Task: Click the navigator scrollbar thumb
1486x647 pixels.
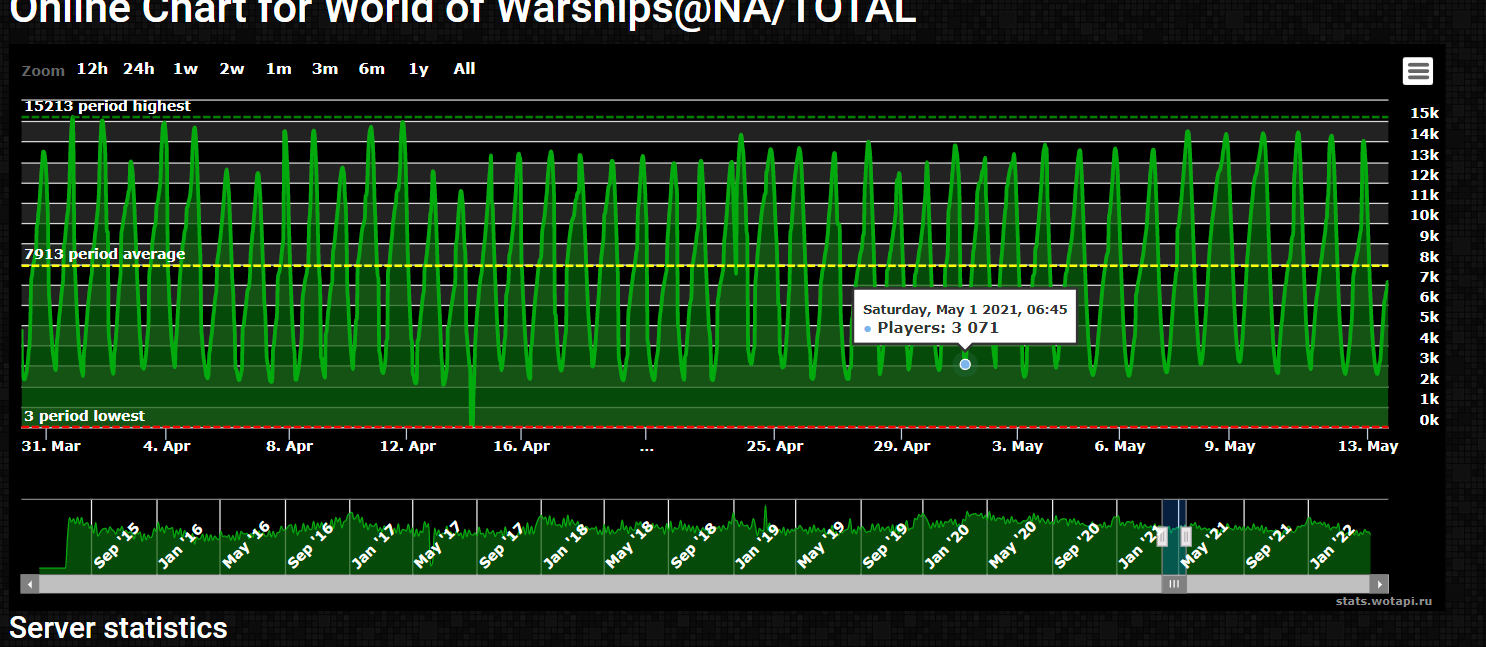Action: click(x=1174, y=584)
